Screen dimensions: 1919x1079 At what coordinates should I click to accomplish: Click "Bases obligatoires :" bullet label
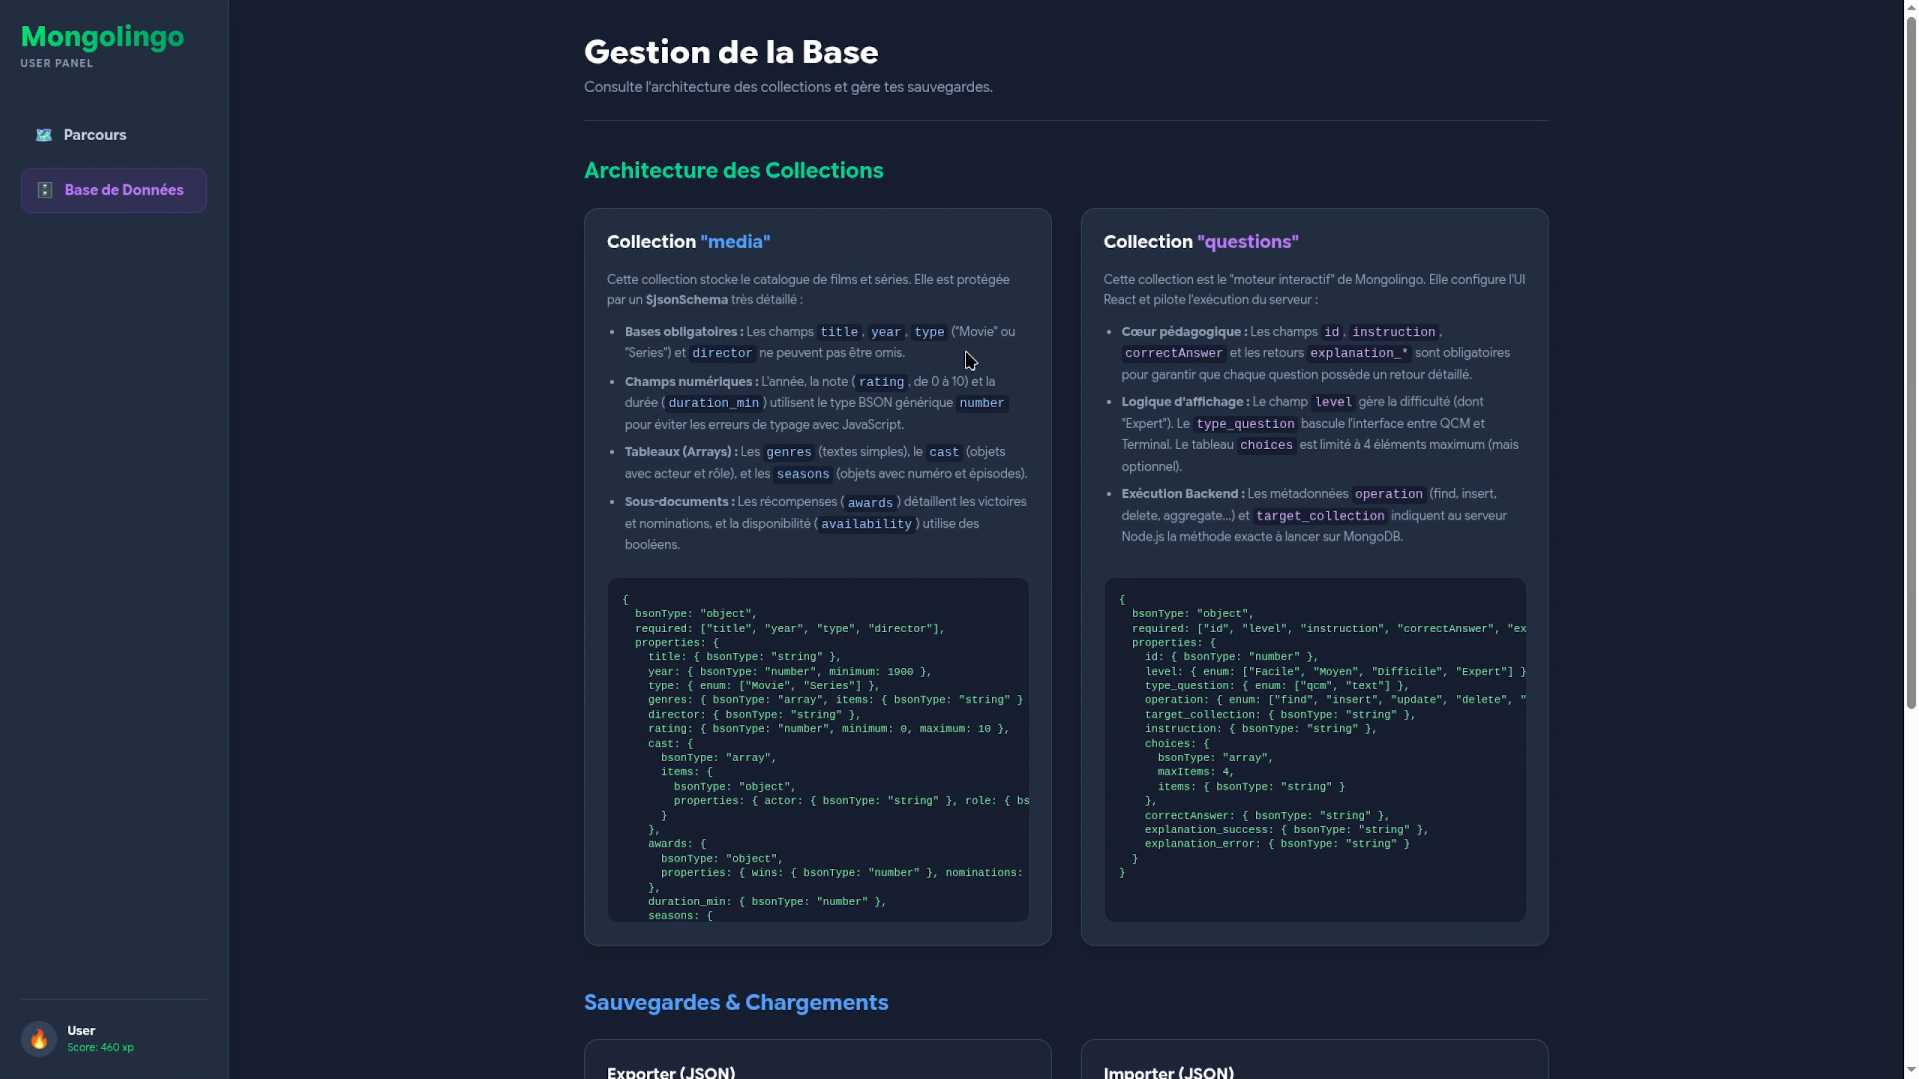click(x=684, y=331)
